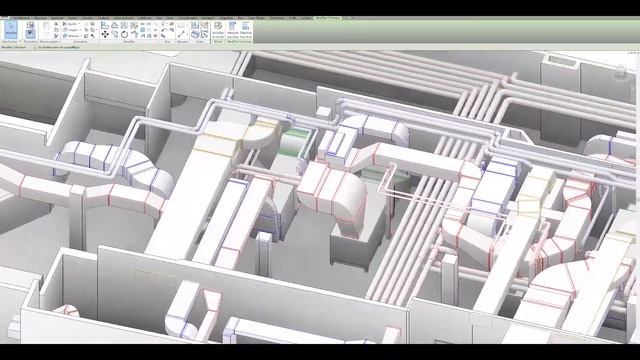Select the Align tool
Viewport: 640px width, 360px height.
pos(104,25)
